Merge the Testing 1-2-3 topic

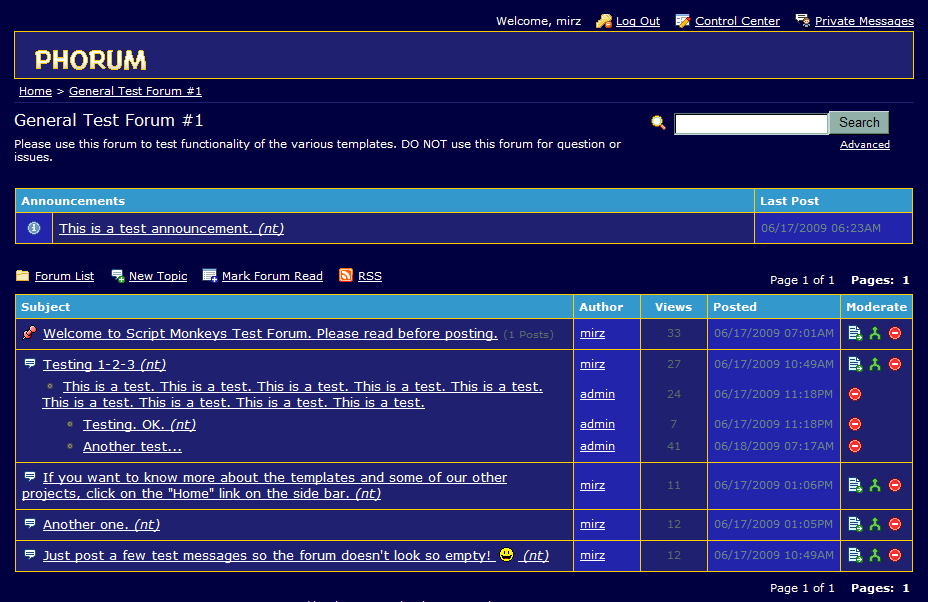875,364
